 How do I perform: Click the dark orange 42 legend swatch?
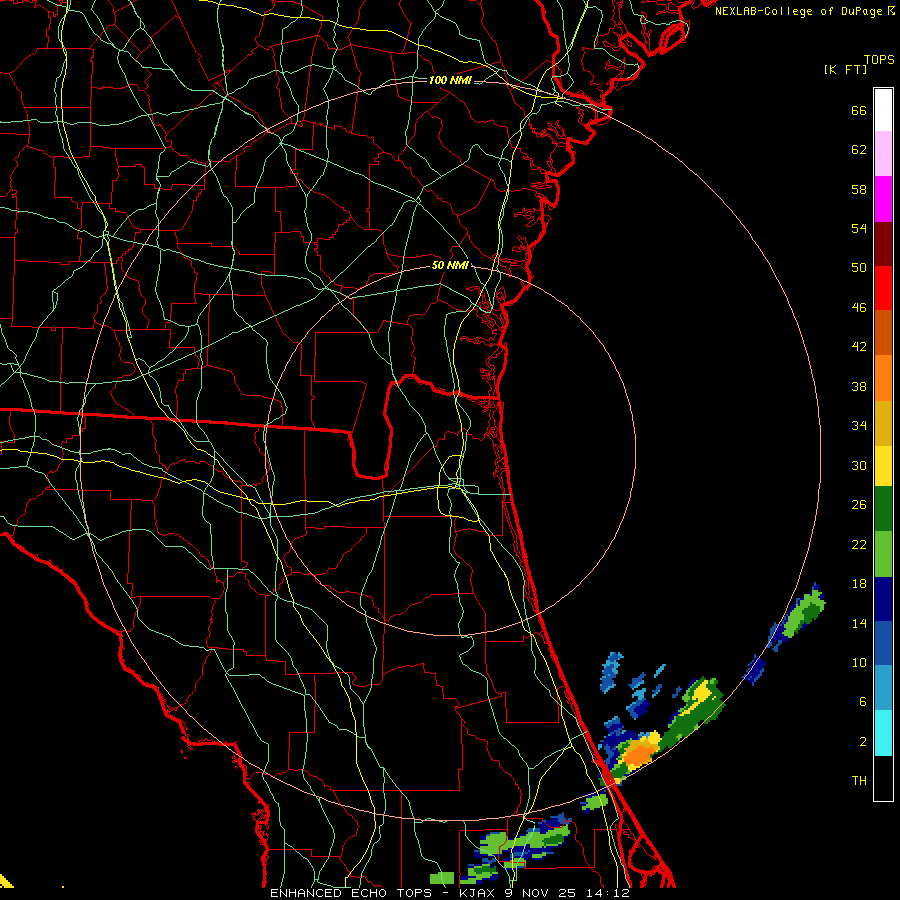click(883, 333)
